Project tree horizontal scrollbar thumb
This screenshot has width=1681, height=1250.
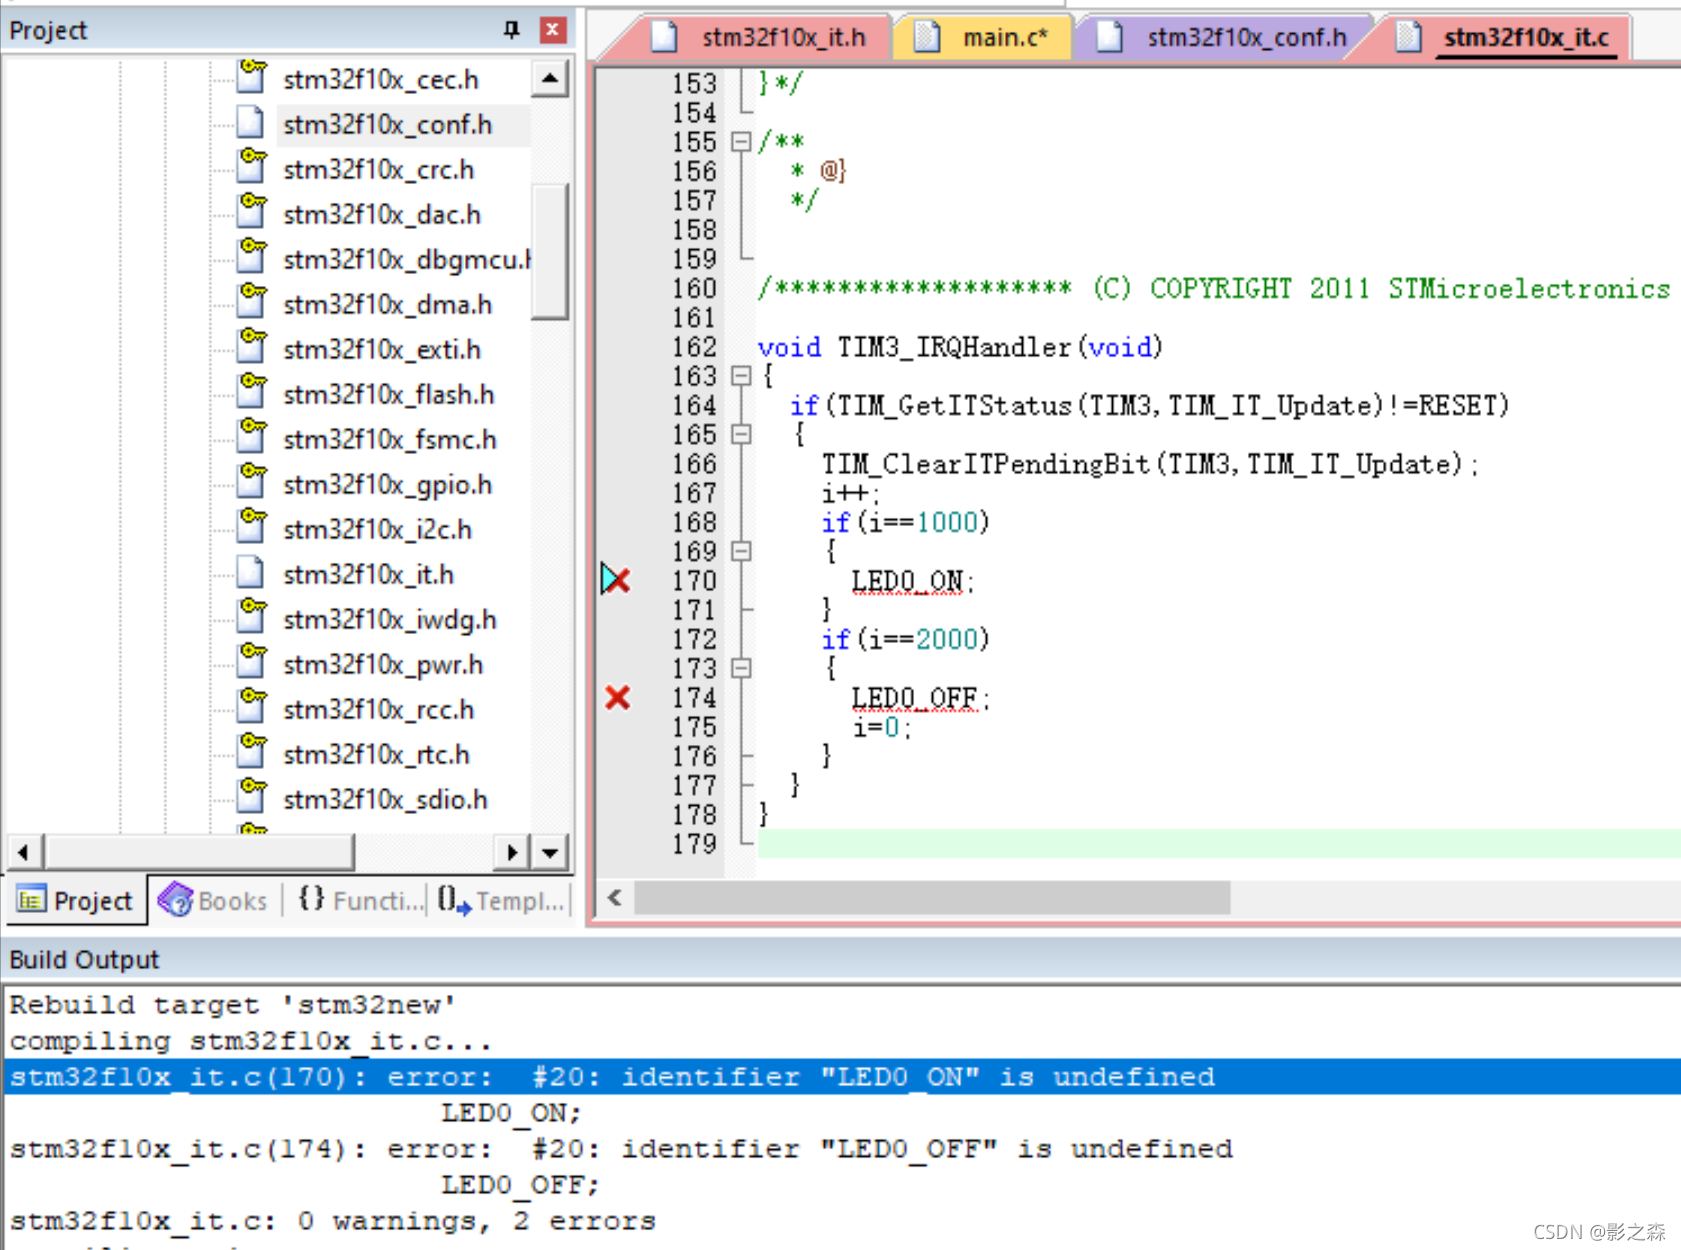(x=199, y=853)
